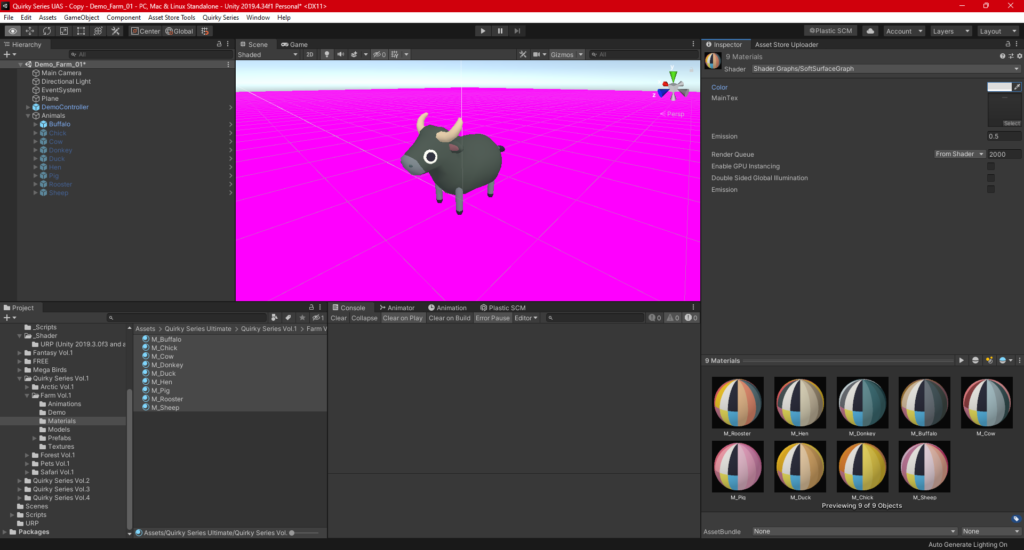
Task: Open the Quirky Series menu
Action: 220,18
